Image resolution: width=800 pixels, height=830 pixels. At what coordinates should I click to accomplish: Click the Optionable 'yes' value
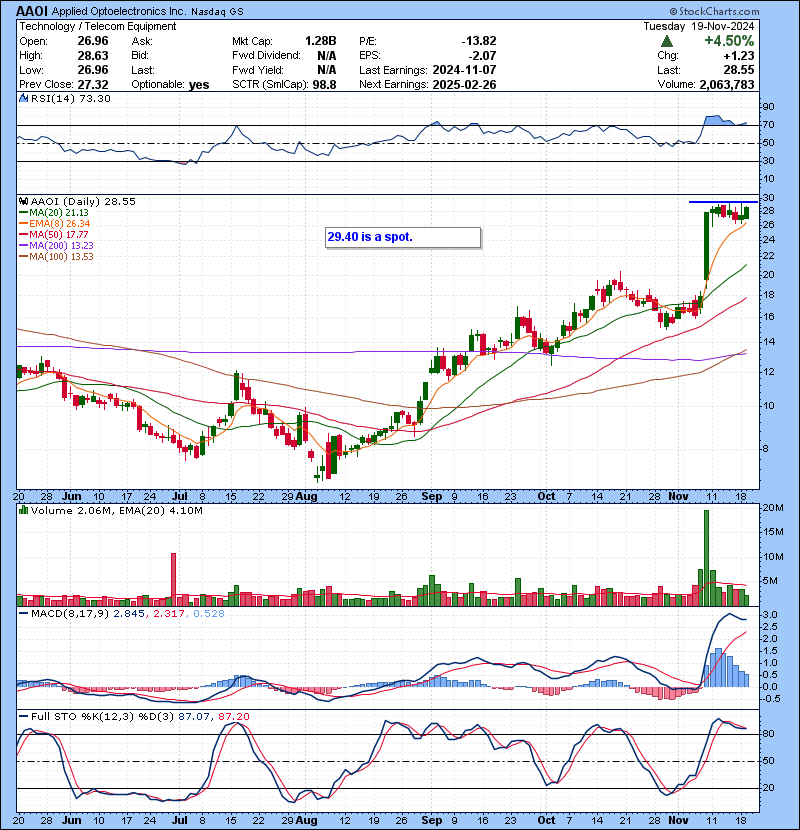(x=199, y=85)
